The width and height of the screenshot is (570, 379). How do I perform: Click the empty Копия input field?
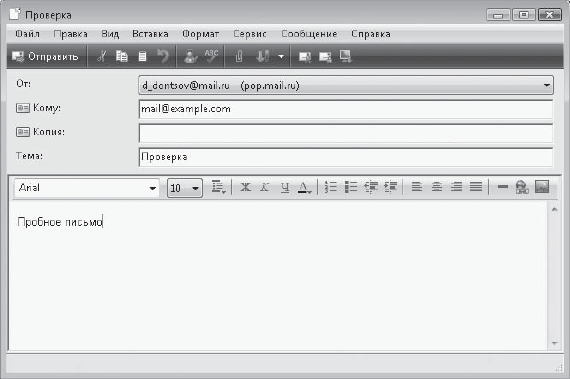point(346,133)
